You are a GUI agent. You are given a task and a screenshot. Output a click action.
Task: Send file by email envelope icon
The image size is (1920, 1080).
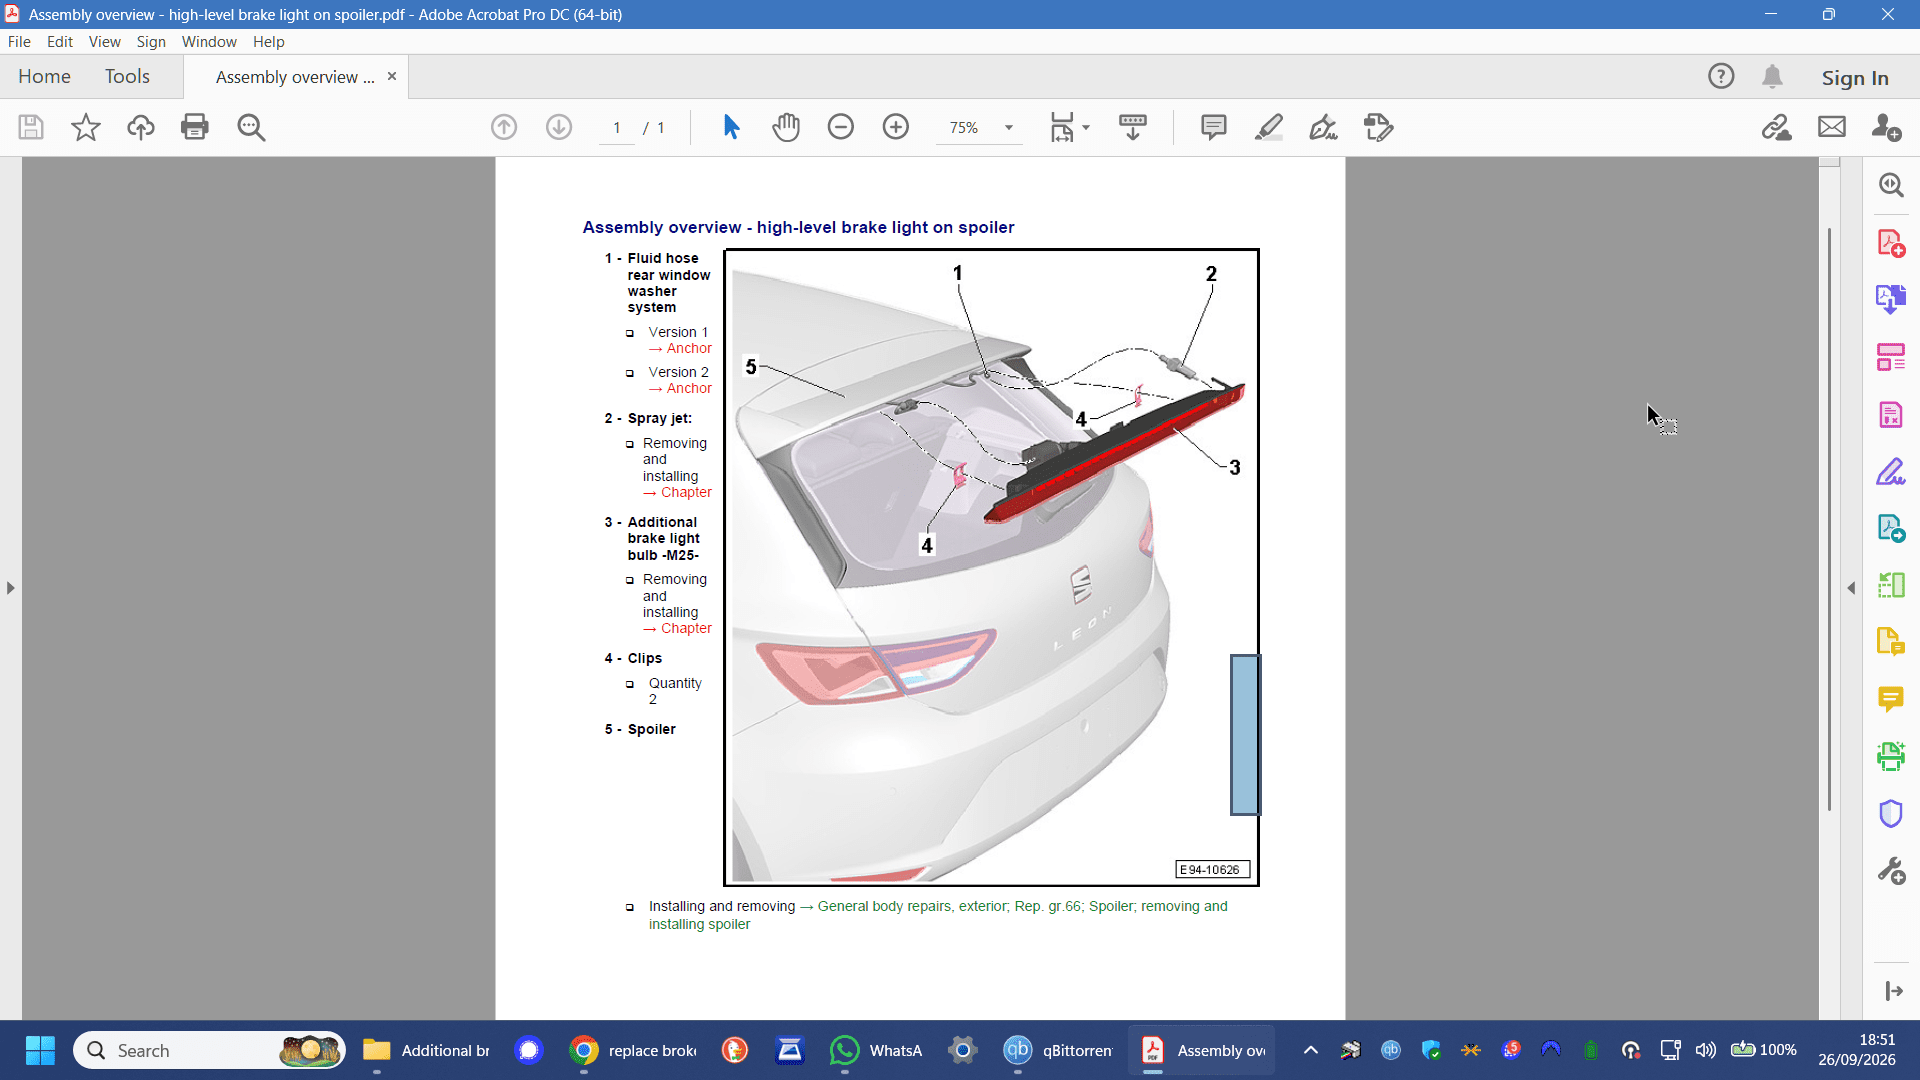click(1832, 127)
